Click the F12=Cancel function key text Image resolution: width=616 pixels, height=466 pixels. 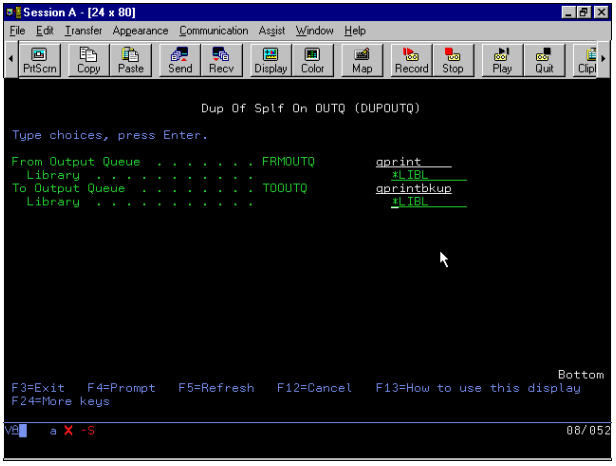point(314,388)
